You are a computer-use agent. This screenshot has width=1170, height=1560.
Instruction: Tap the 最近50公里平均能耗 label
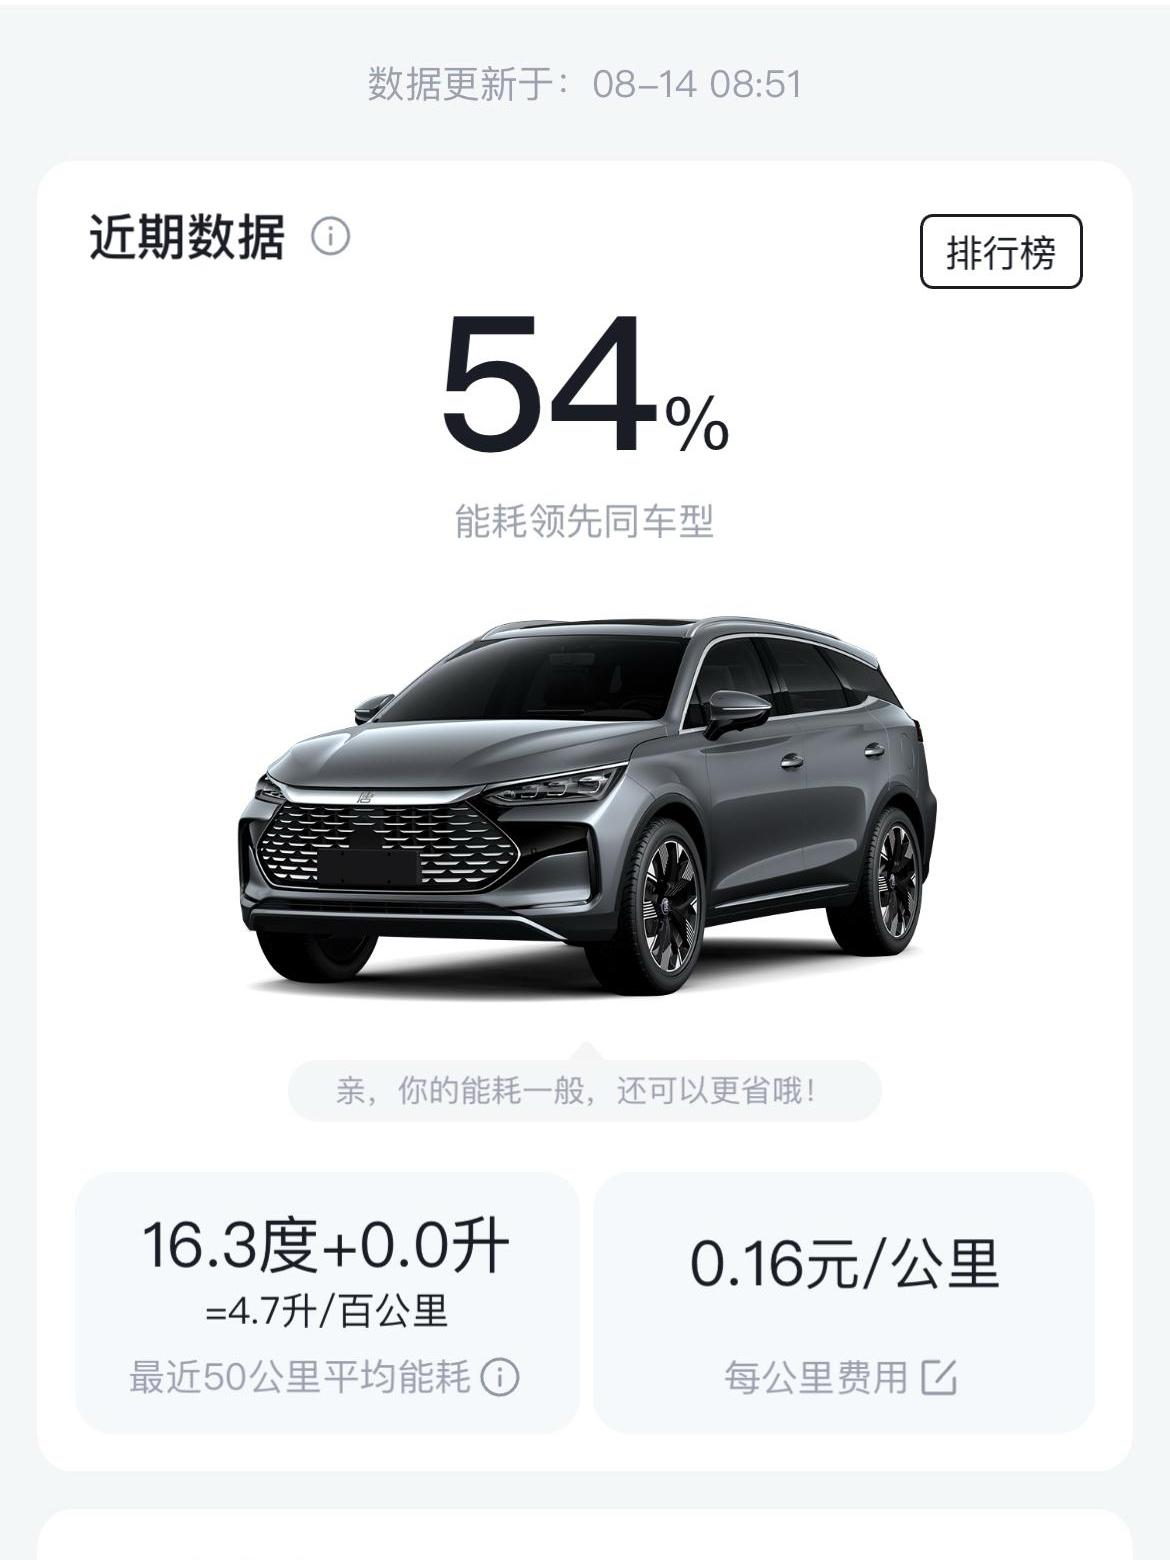299,1377
